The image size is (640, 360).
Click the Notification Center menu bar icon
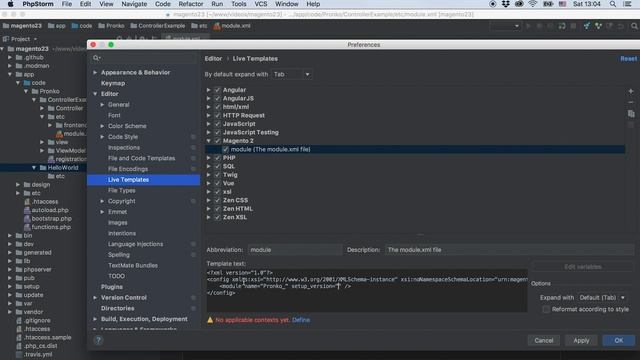(x=628, y=4)
